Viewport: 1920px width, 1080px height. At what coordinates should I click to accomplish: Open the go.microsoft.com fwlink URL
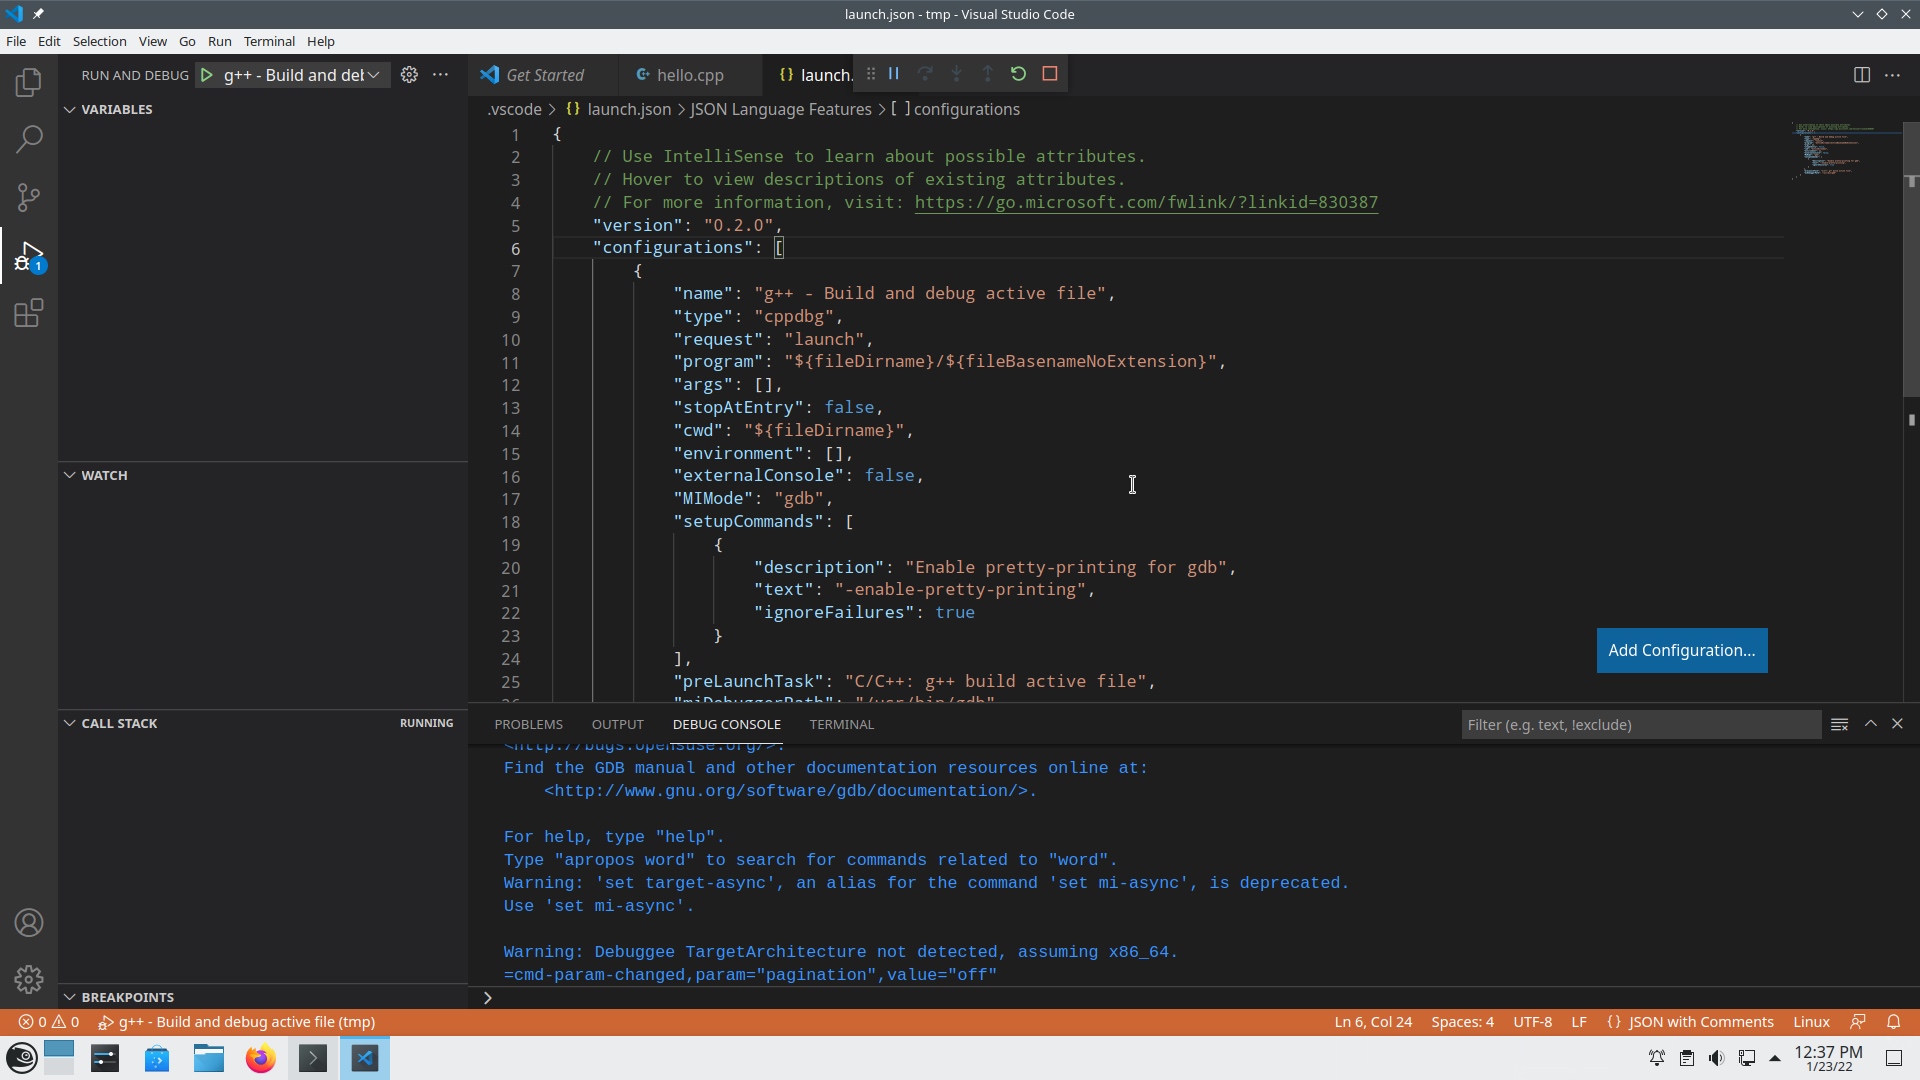tap(1145, 202)
